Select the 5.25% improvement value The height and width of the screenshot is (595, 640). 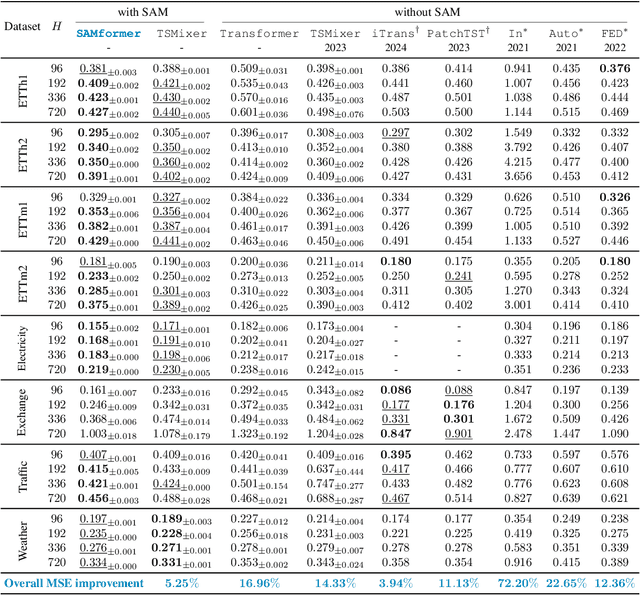point(182,583)
